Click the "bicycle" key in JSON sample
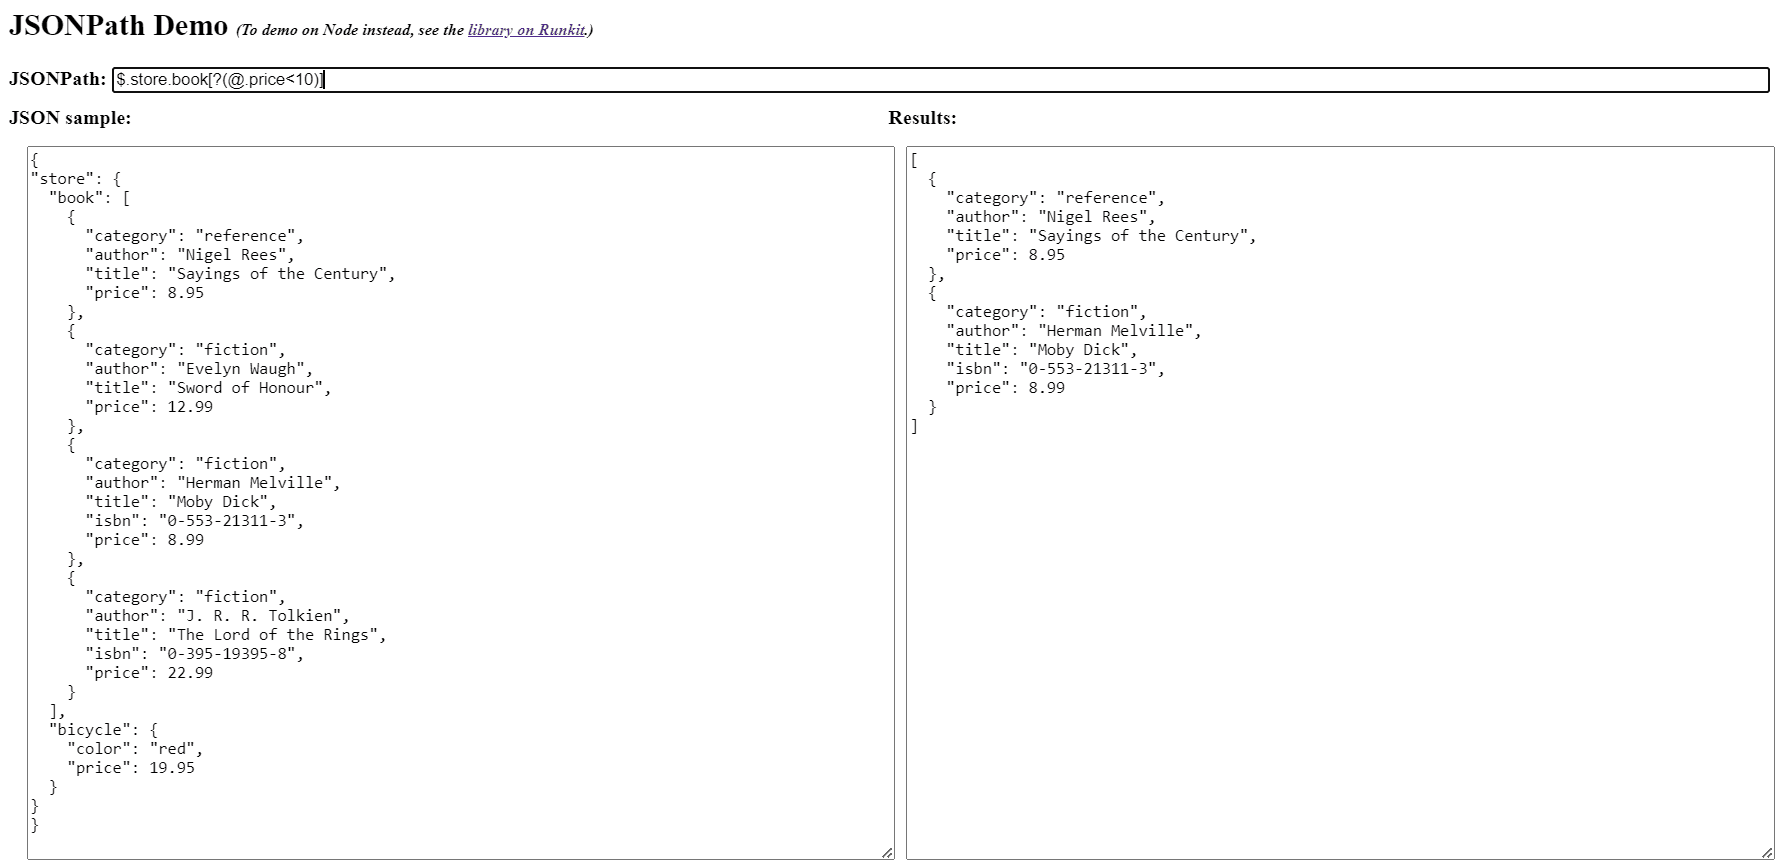Screen dimensions: 1787x866 click(95, 730)
